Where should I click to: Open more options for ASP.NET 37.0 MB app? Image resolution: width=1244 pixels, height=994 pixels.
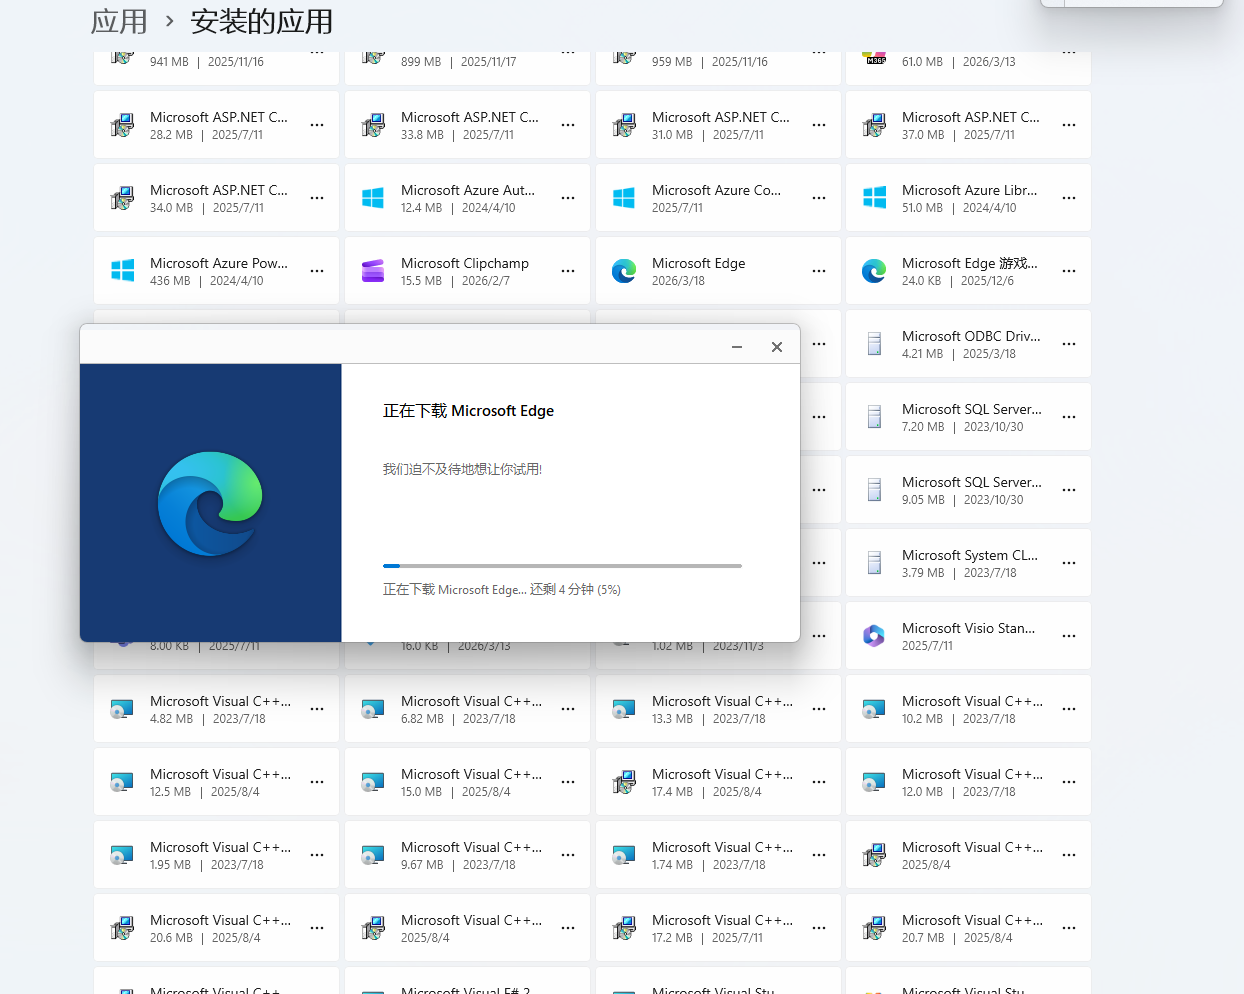(x=1069, y=125)
